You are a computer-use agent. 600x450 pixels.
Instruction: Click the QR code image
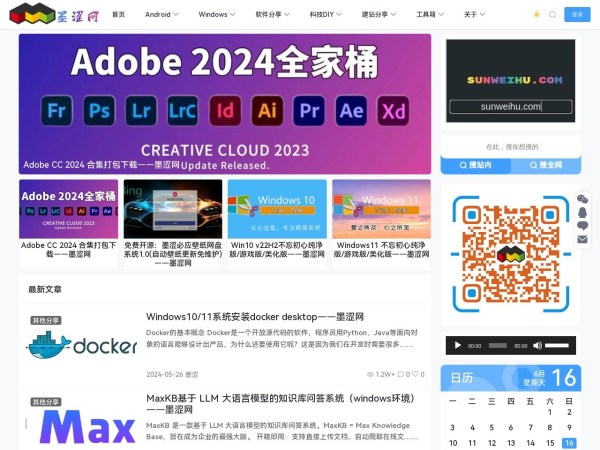(510, 254)
